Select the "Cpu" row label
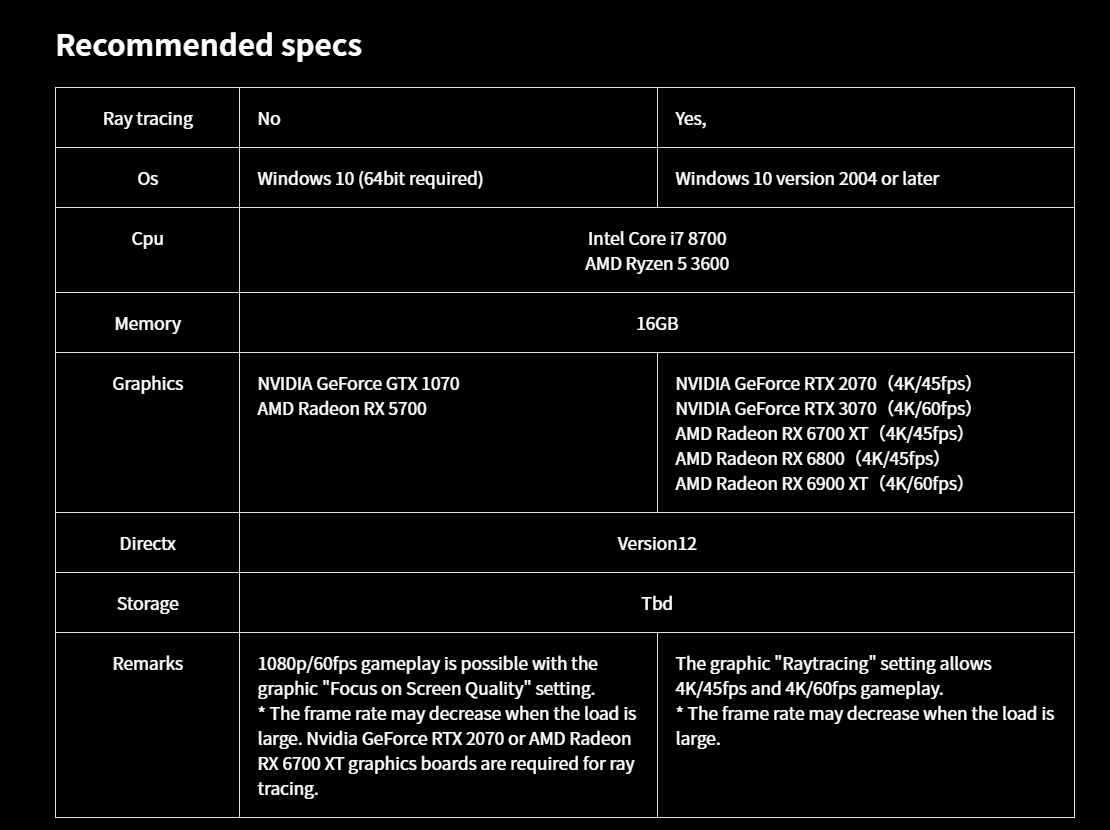 click(148, 239)
